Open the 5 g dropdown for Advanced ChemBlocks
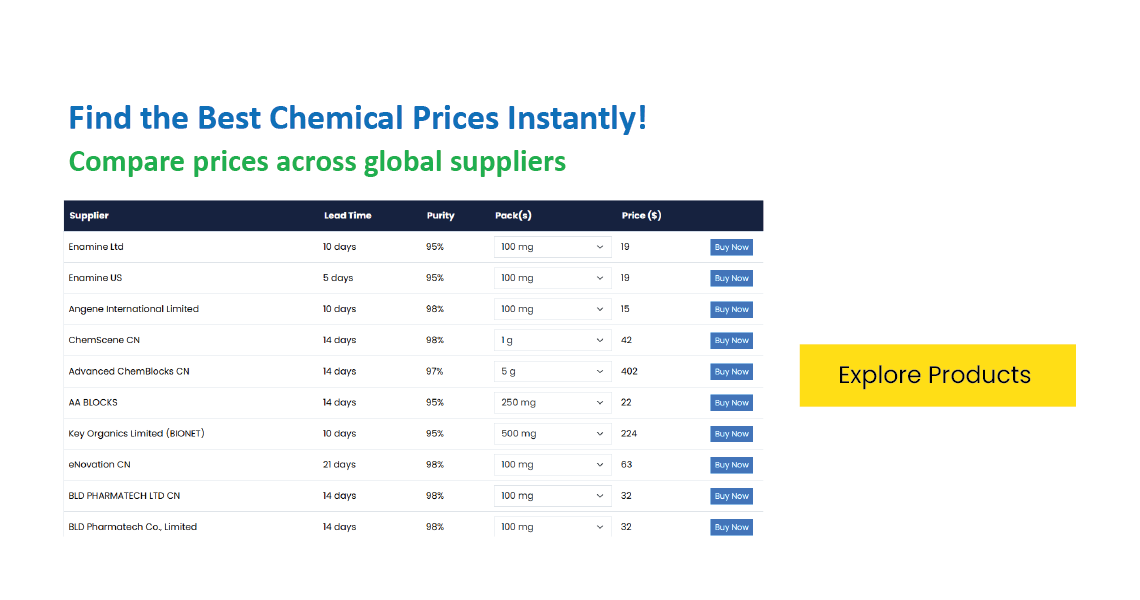This screenshot has height=600, width=1140. 553,372
